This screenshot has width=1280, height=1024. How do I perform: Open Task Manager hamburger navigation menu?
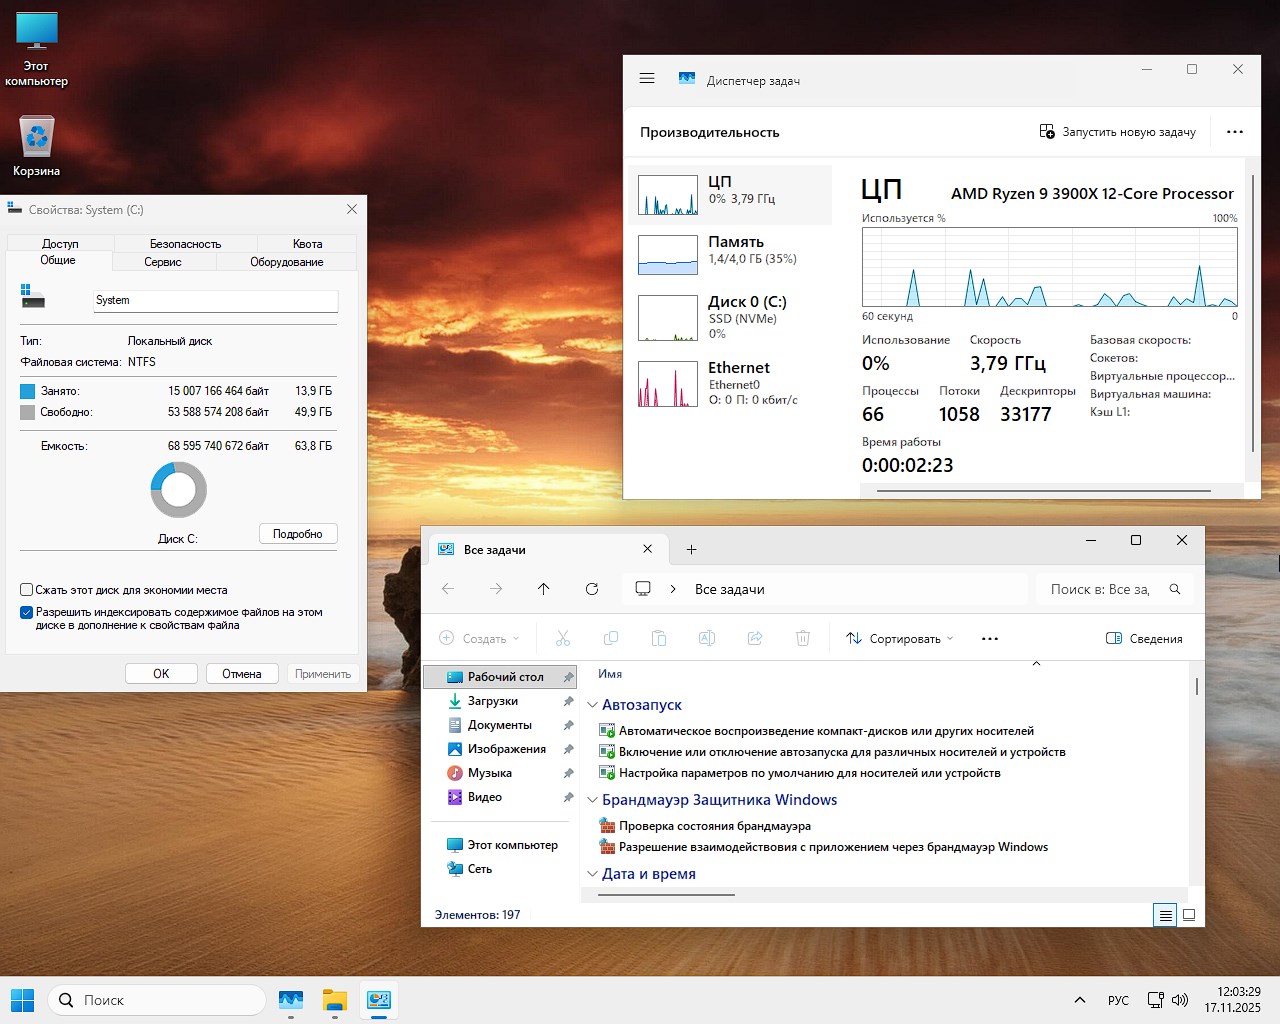coord(647,78)
